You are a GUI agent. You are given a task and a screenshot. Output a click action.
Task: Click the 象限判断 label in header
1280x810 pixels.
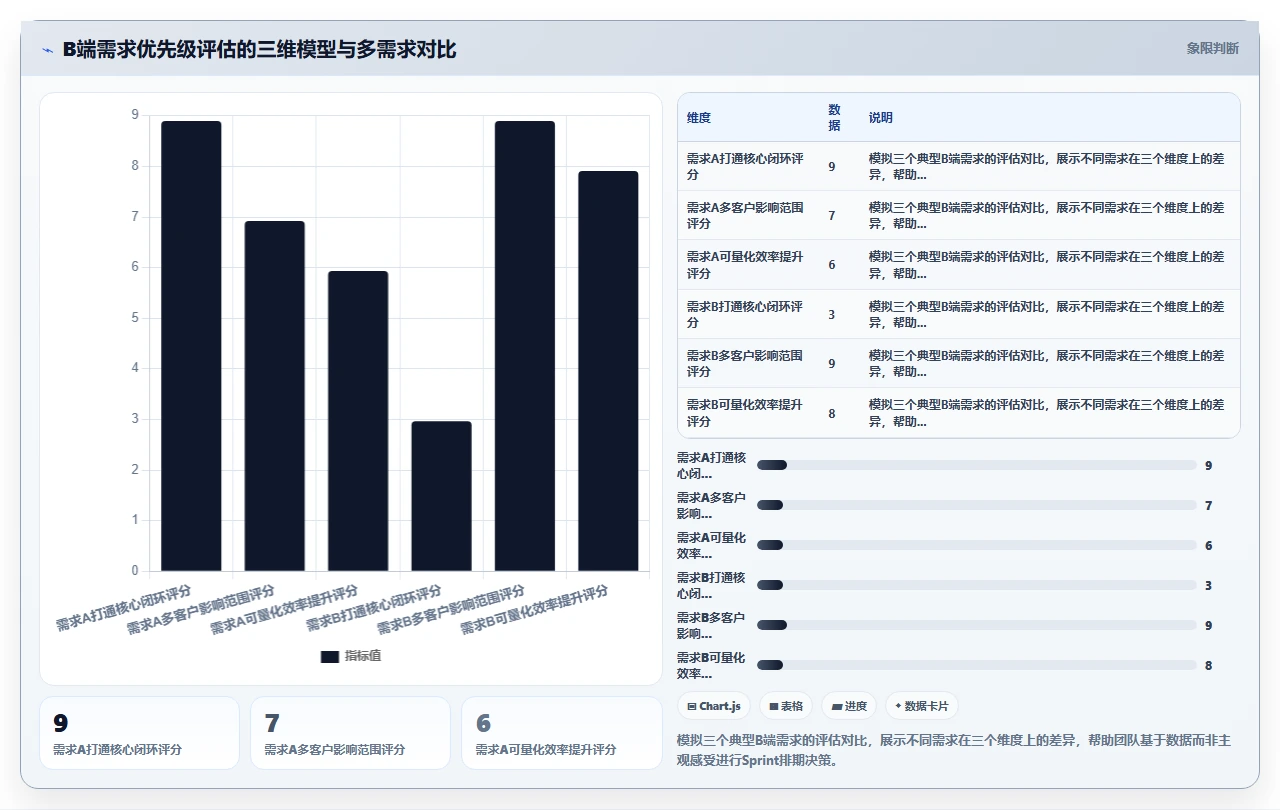pyautogui.click(x=1212, y=48)
